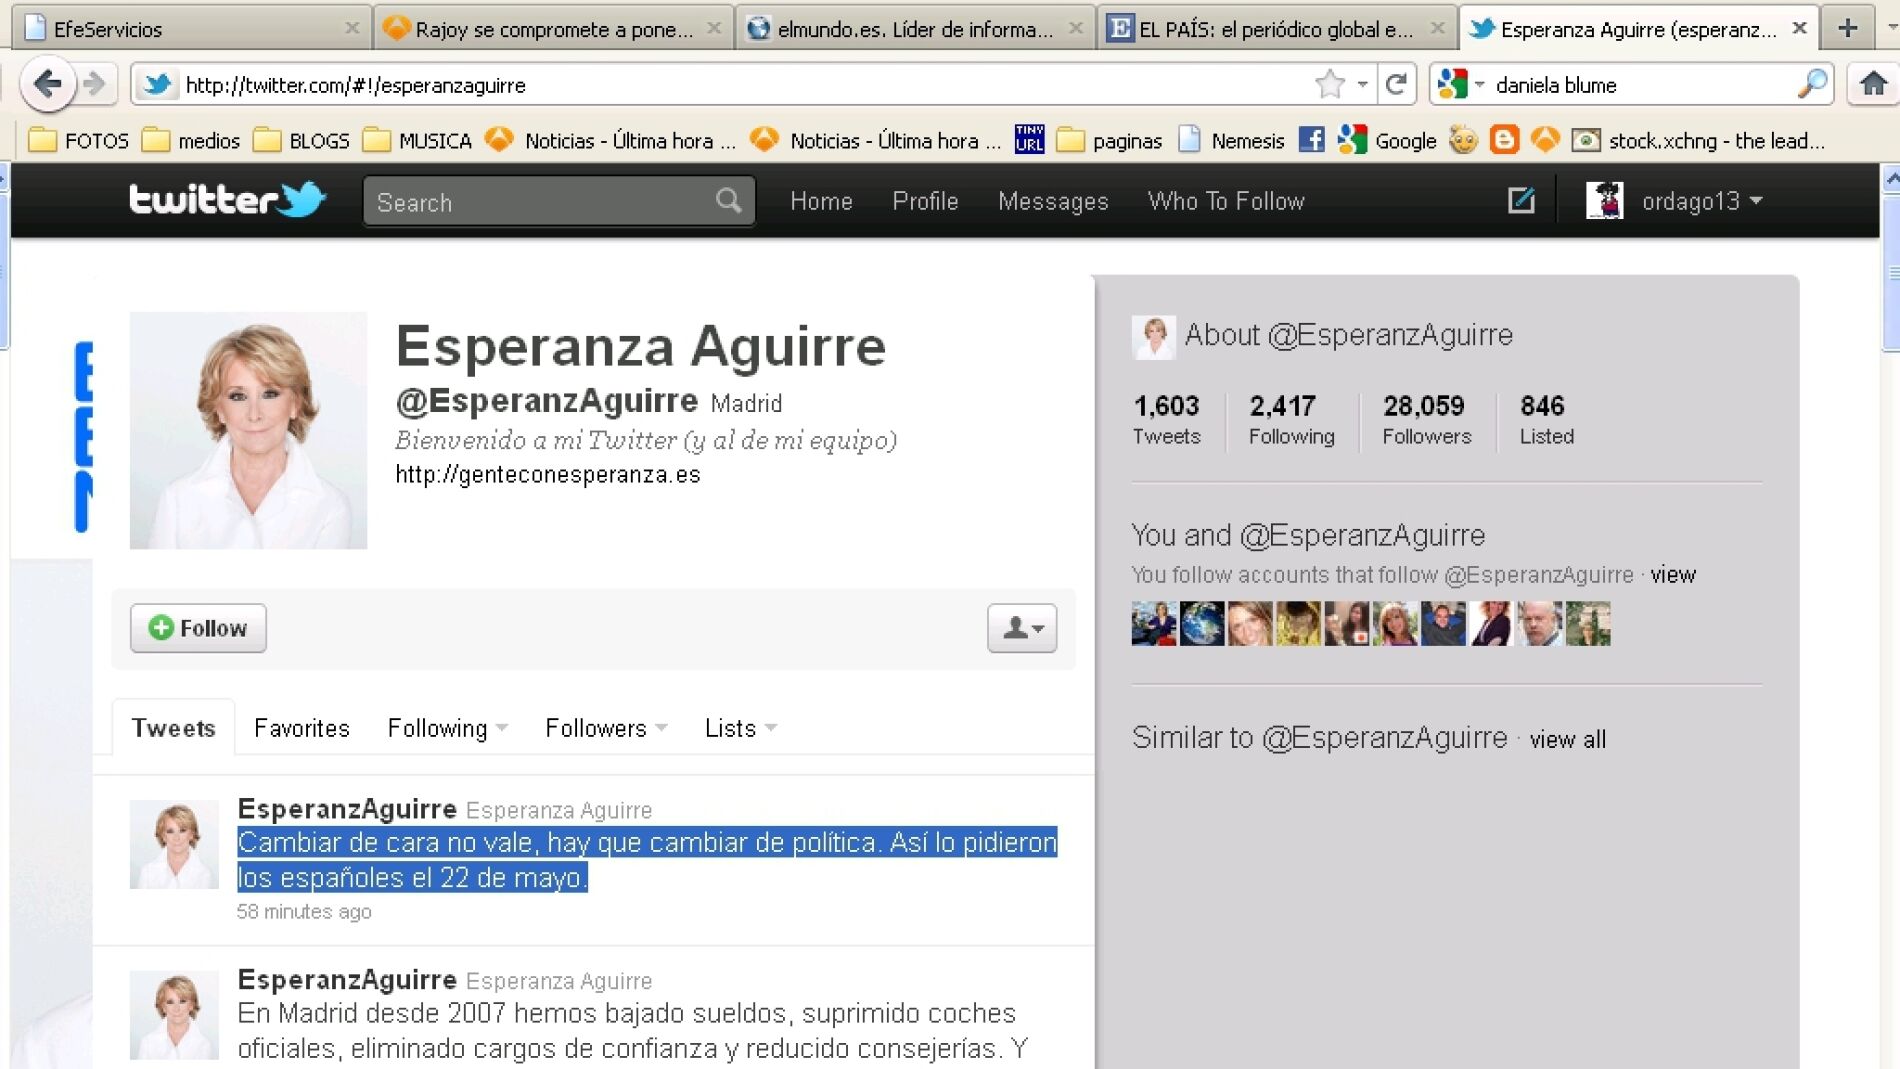
Task: Click small avatar beside About @EsperanzAguirre
Action: 1153,337
